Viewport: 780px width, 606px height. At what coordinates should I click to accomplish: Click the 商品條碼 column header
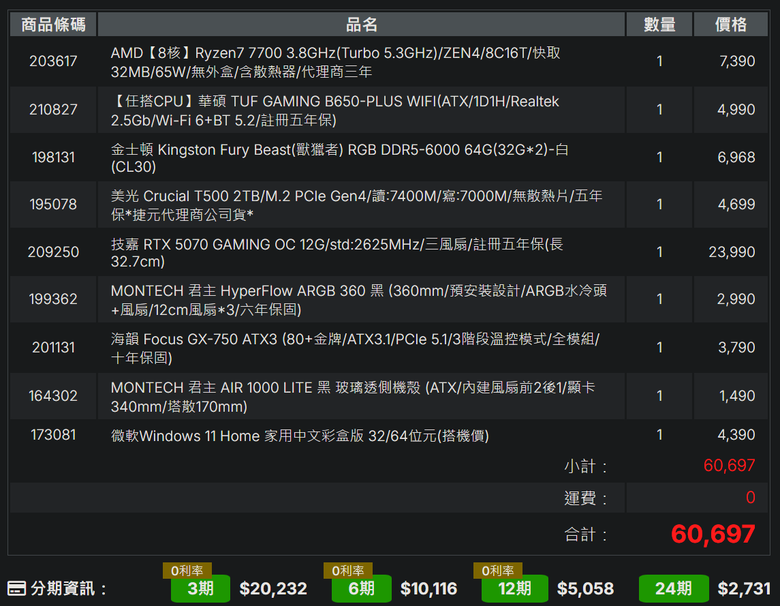[53, 24]
